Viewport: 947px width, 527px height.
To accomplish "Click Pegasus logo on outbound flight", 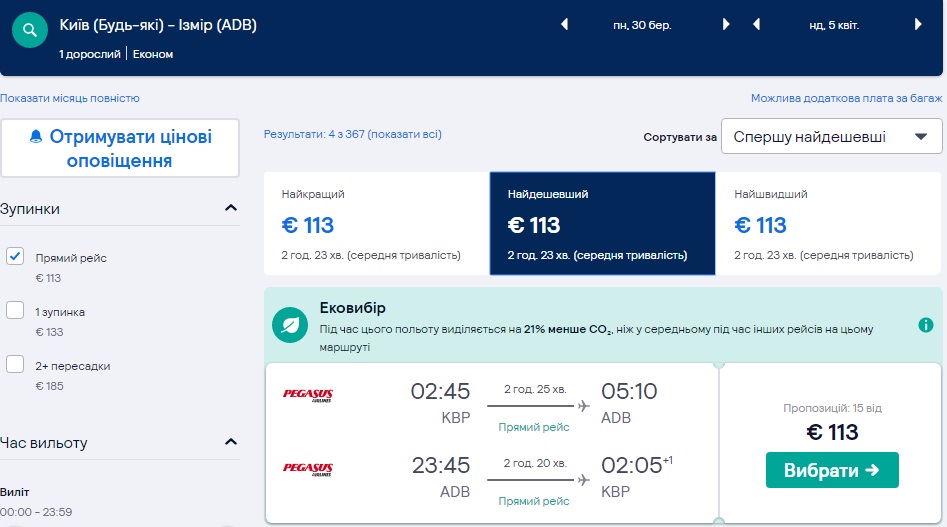I will pyautogui.click(x=308, y=395).
